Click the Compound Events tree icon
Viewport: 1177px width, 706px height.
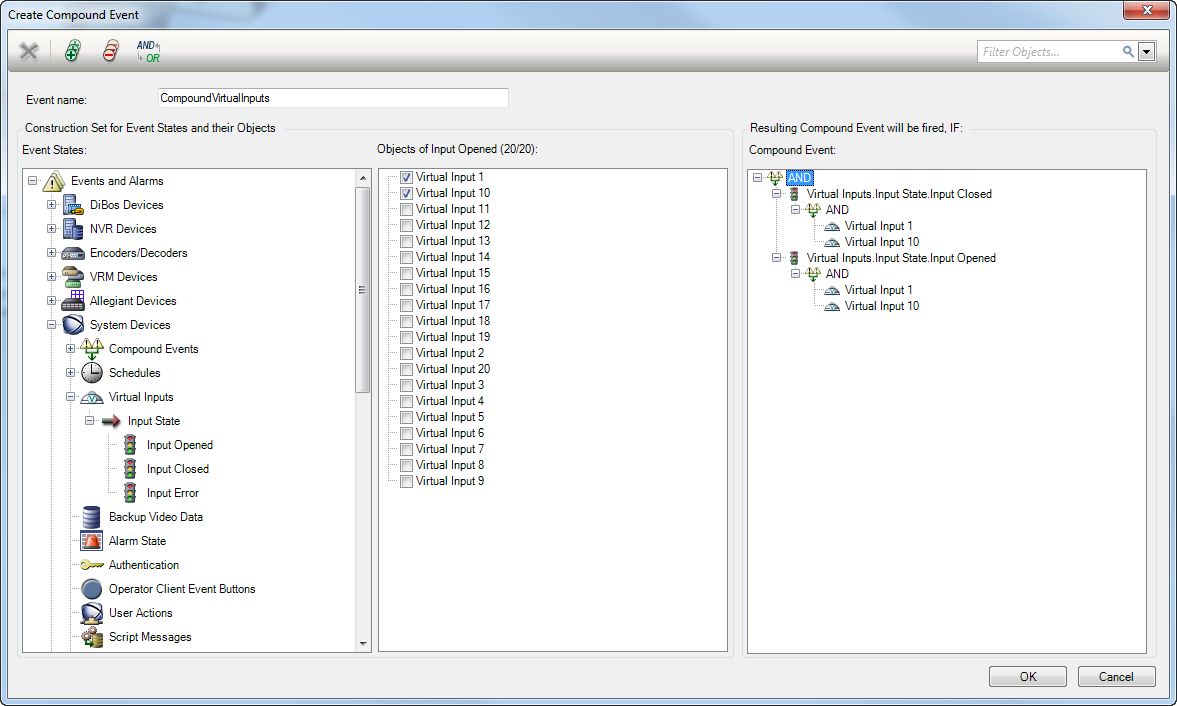click(92, 349)
